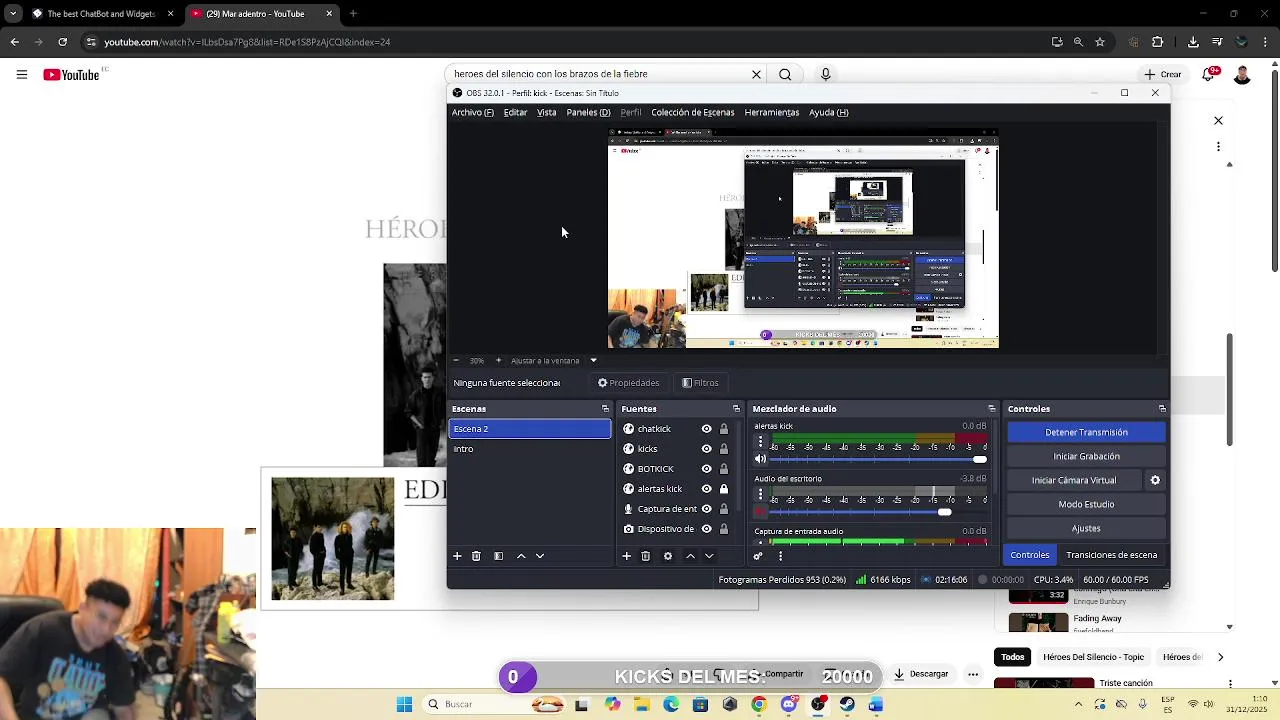Bookmark this page with star icon
The height and width of the screenshot is (720, 1280).
(x=1100, y=42)
